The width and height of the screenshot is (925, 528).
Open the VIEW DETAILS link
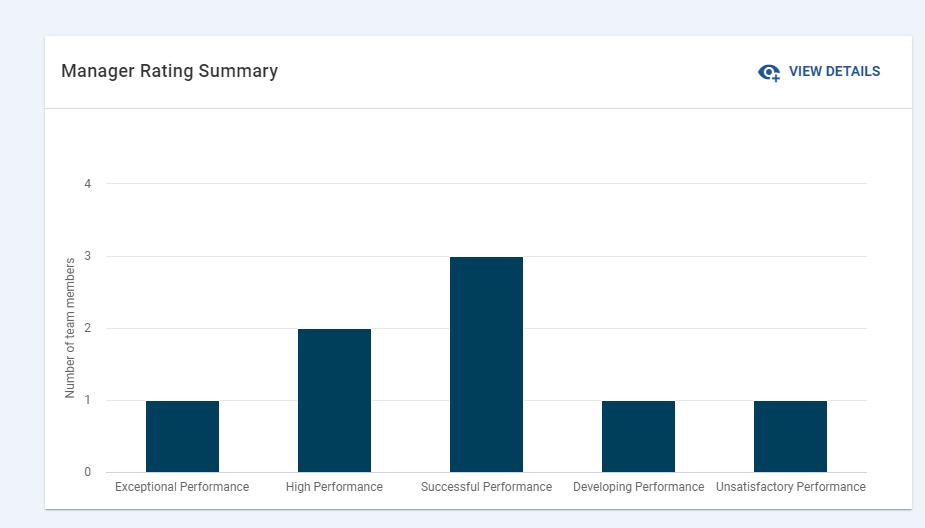click(x=834, y=72)
